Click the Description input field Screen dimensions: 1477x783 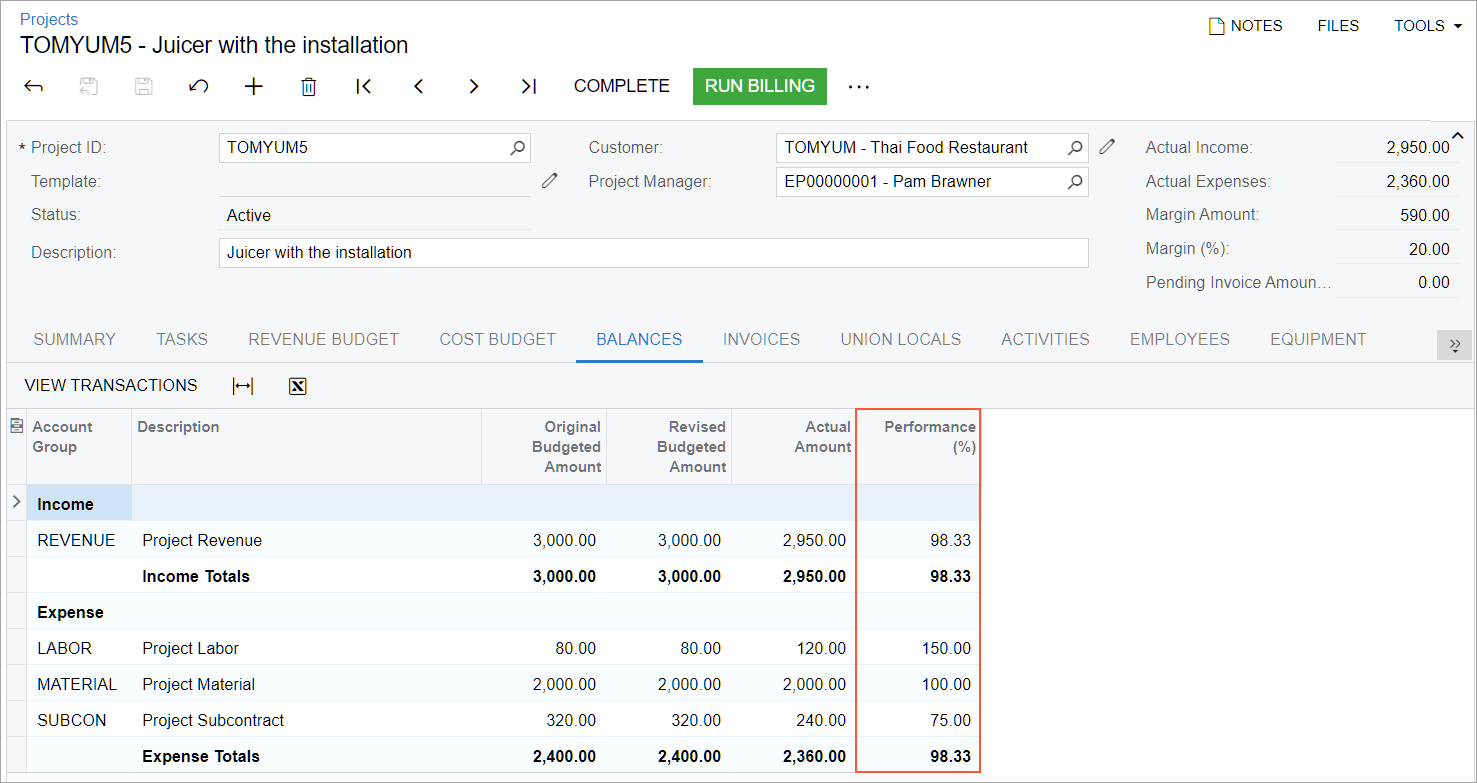click(x=652, y=253)
